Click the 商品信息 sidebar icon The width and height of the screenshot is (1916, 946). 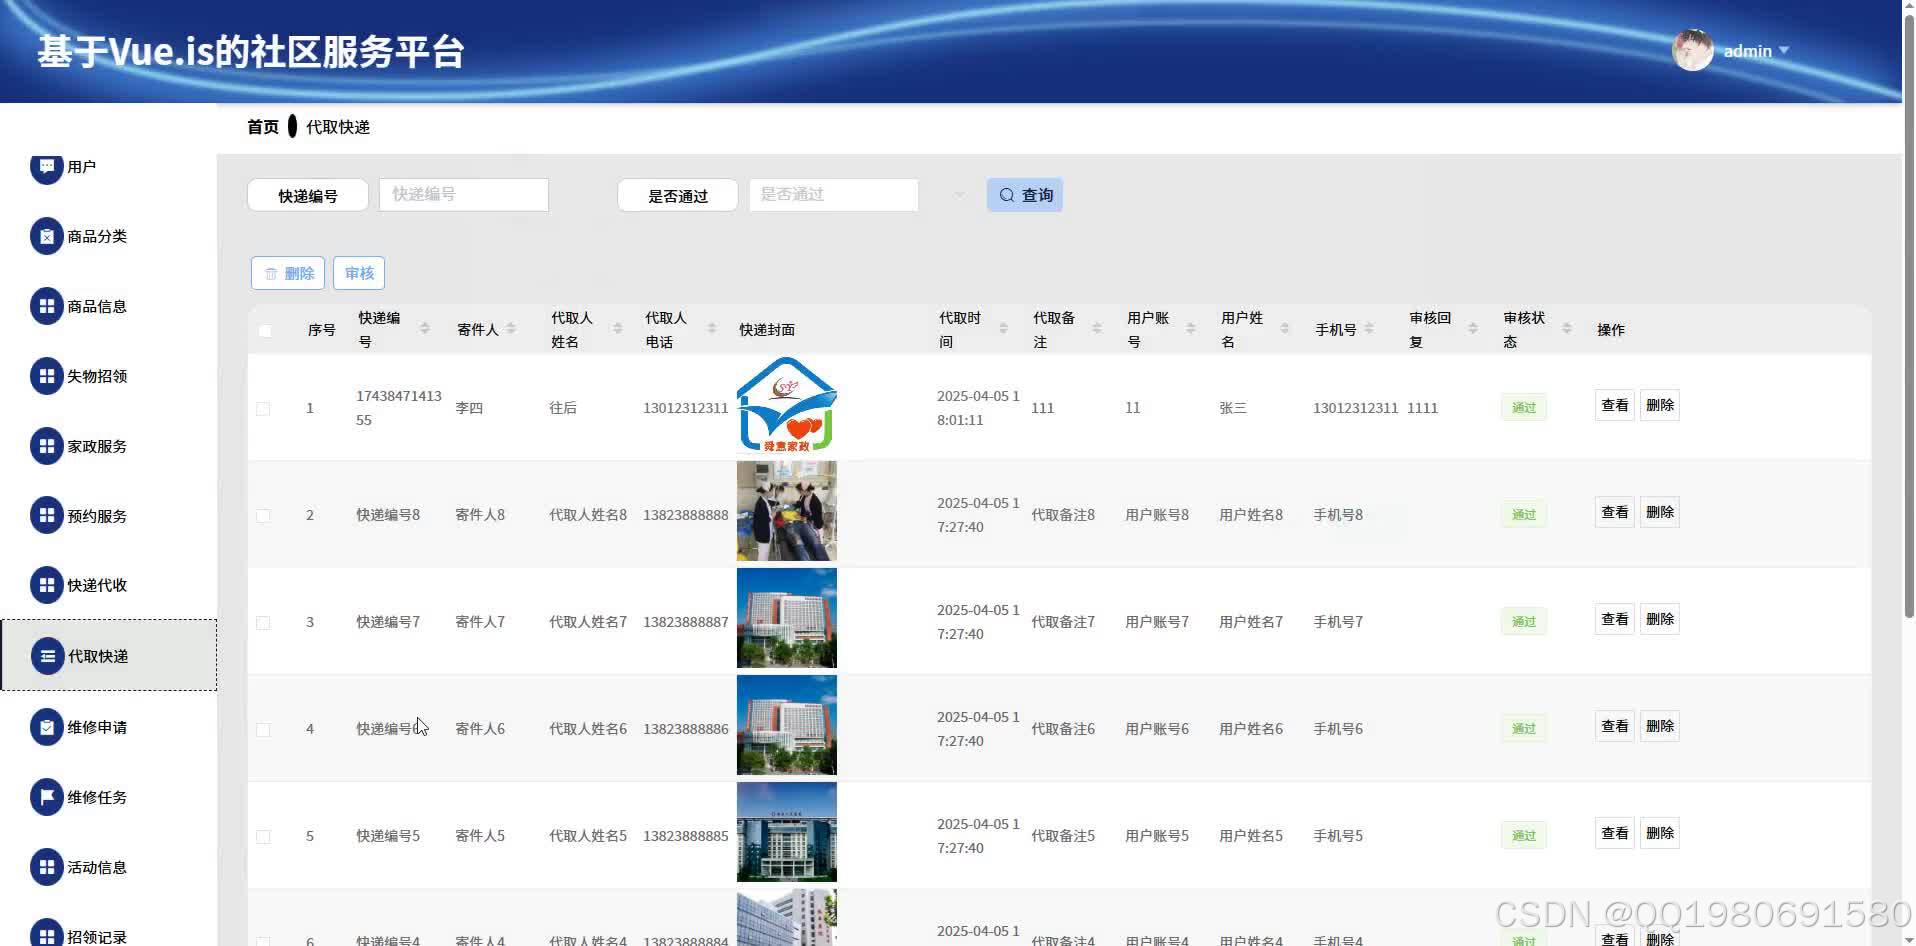tap(47, 306)
